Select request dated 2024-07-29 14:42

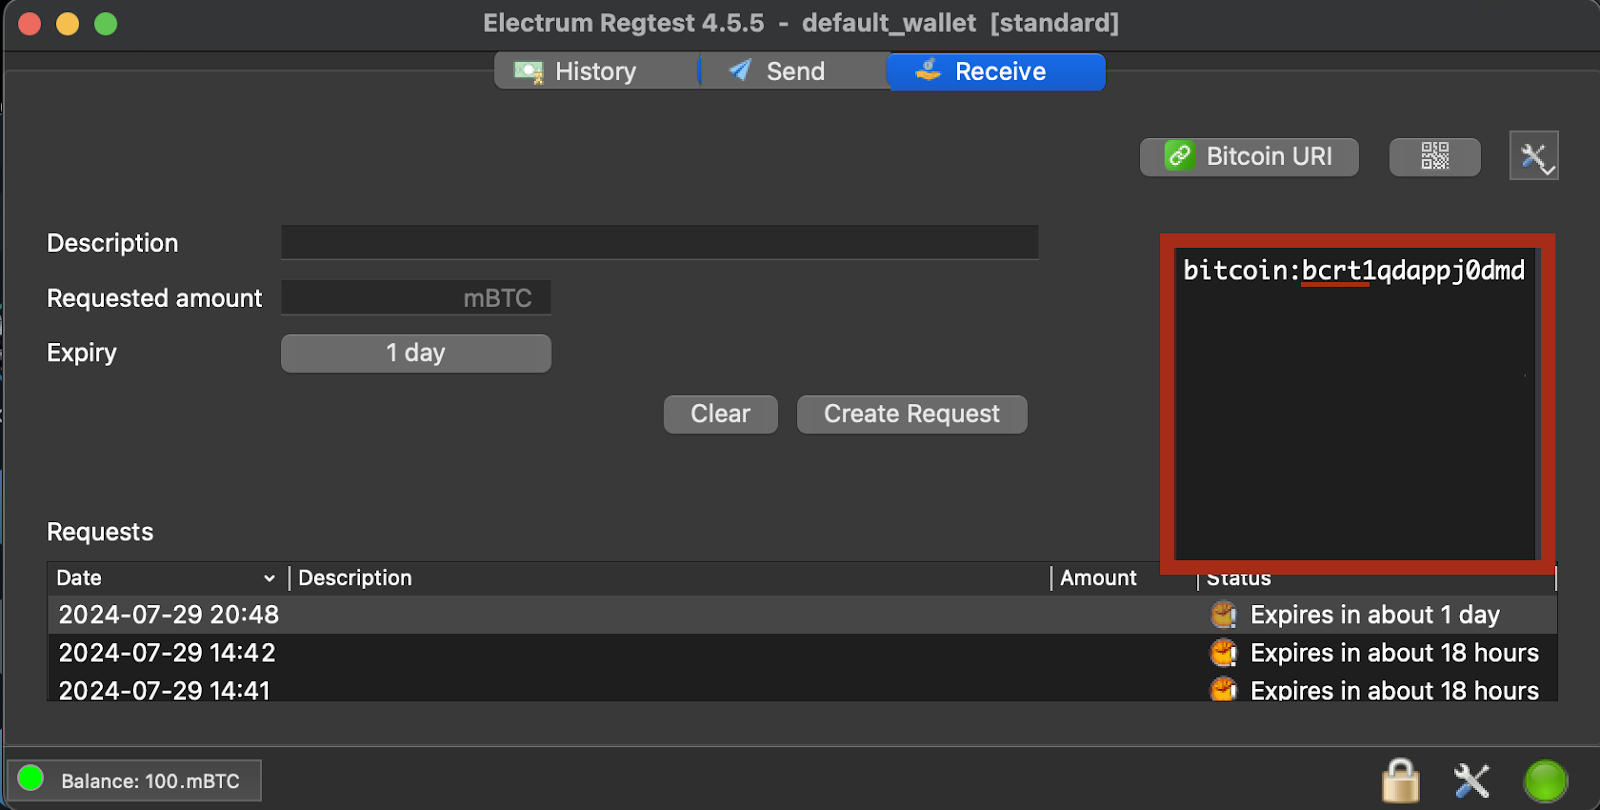pos(802,653)
